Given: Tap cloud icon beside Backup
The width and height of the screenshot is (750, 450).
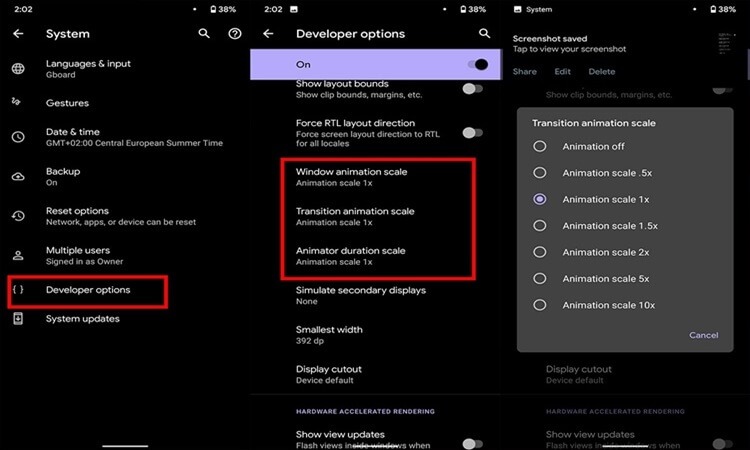Looking at the screenshot, I should click(18, 176).
